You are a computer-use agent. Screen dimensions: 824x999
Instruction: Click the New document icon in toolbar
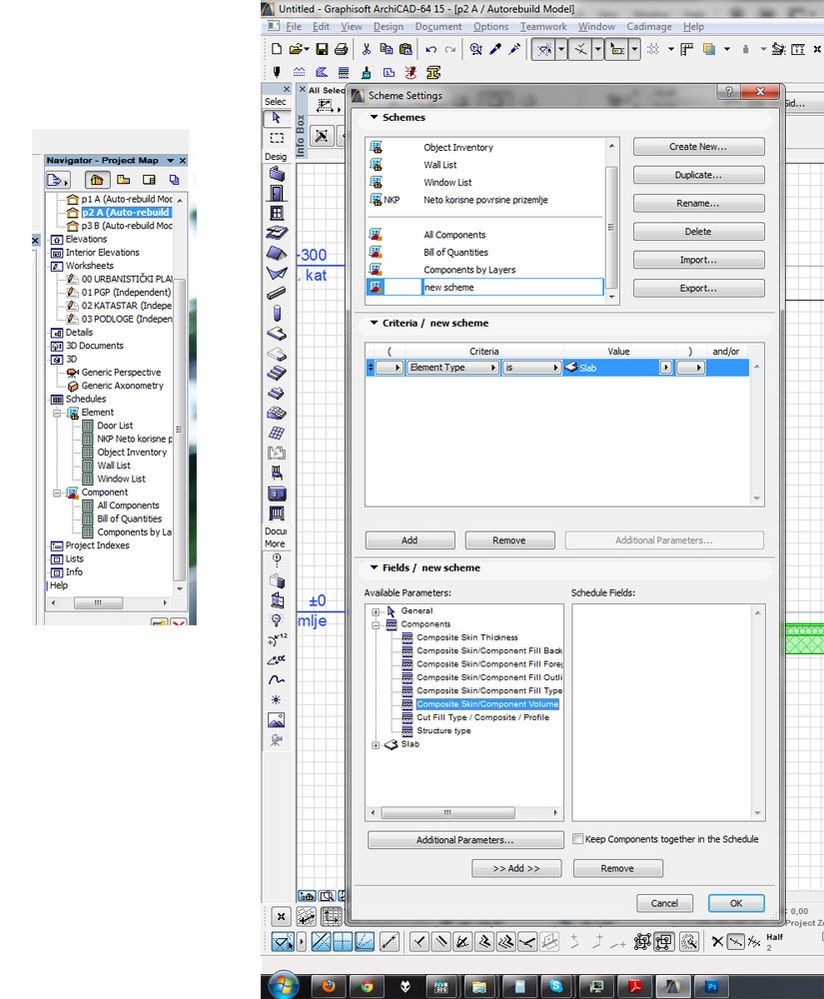277,49
